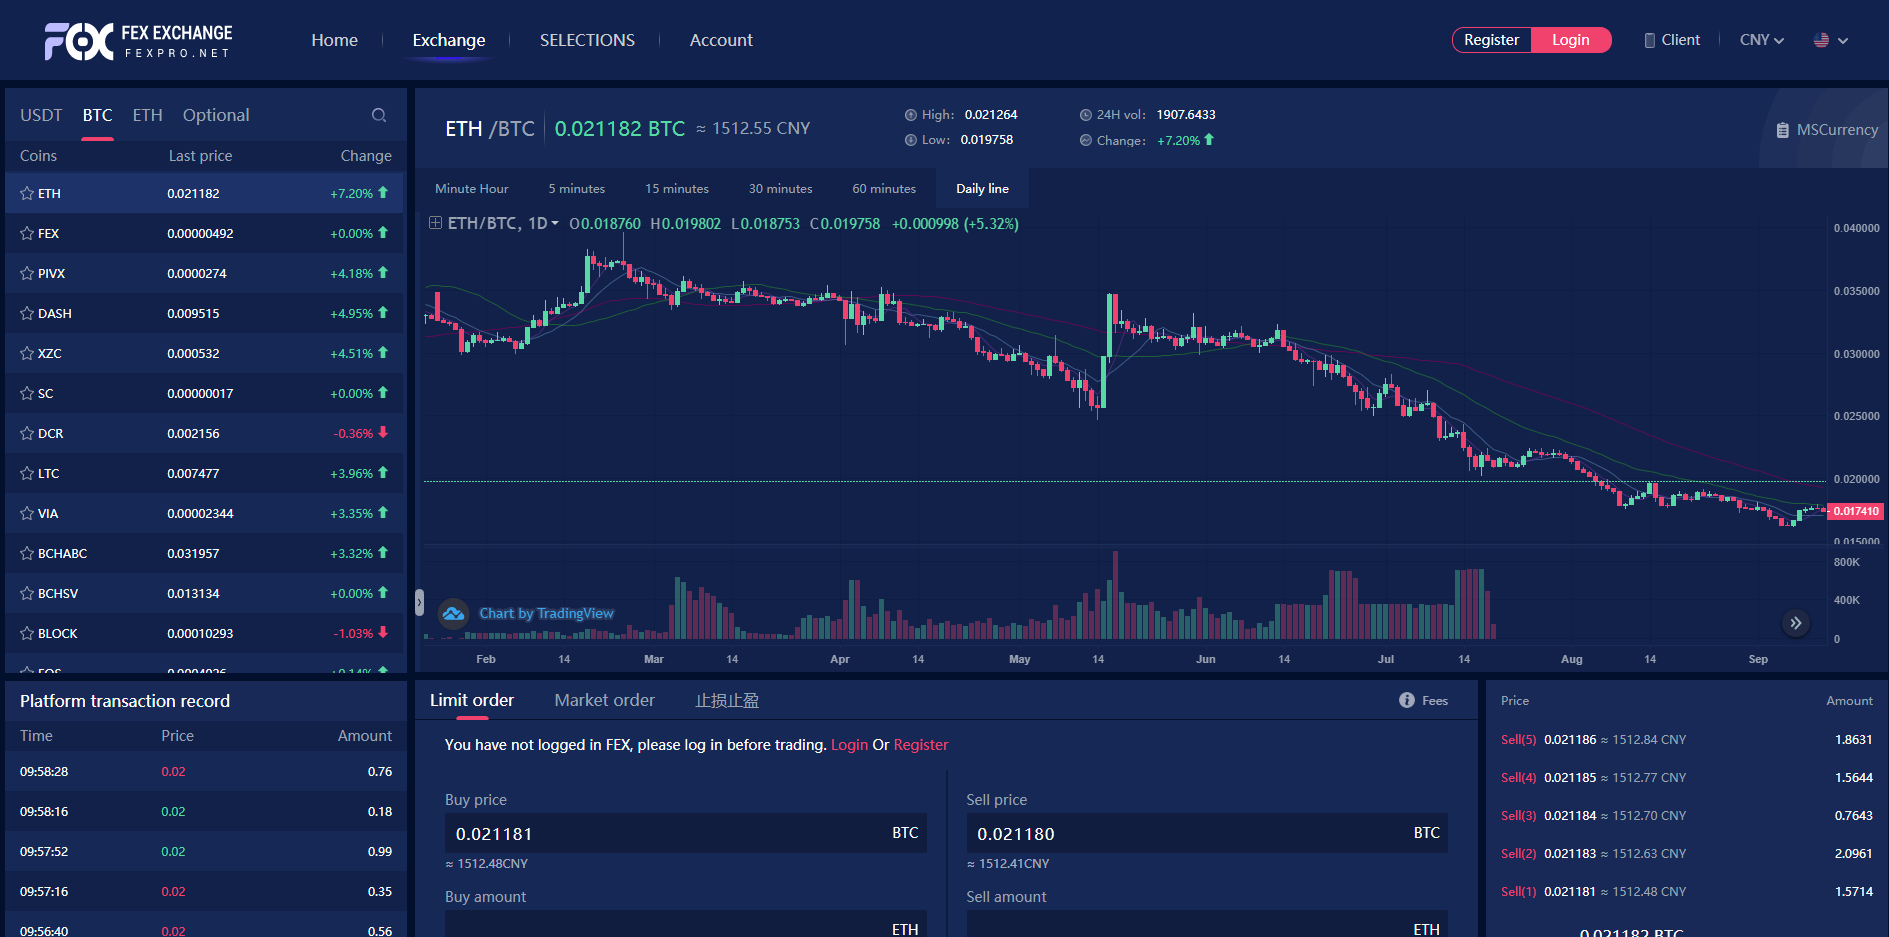Click the search icon in coin list
The image size is (1889, 937).
(379, 115)
